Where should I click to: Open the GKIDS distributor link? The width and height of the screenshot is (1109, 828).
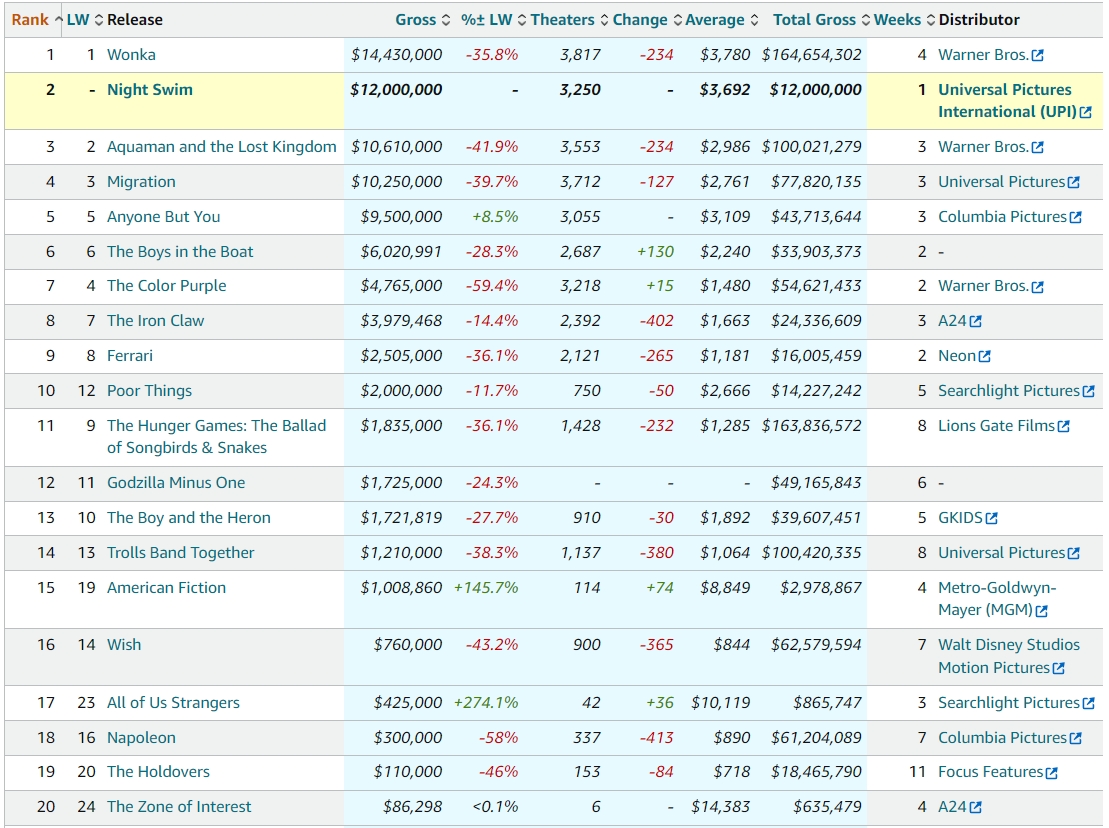(960, 518)
